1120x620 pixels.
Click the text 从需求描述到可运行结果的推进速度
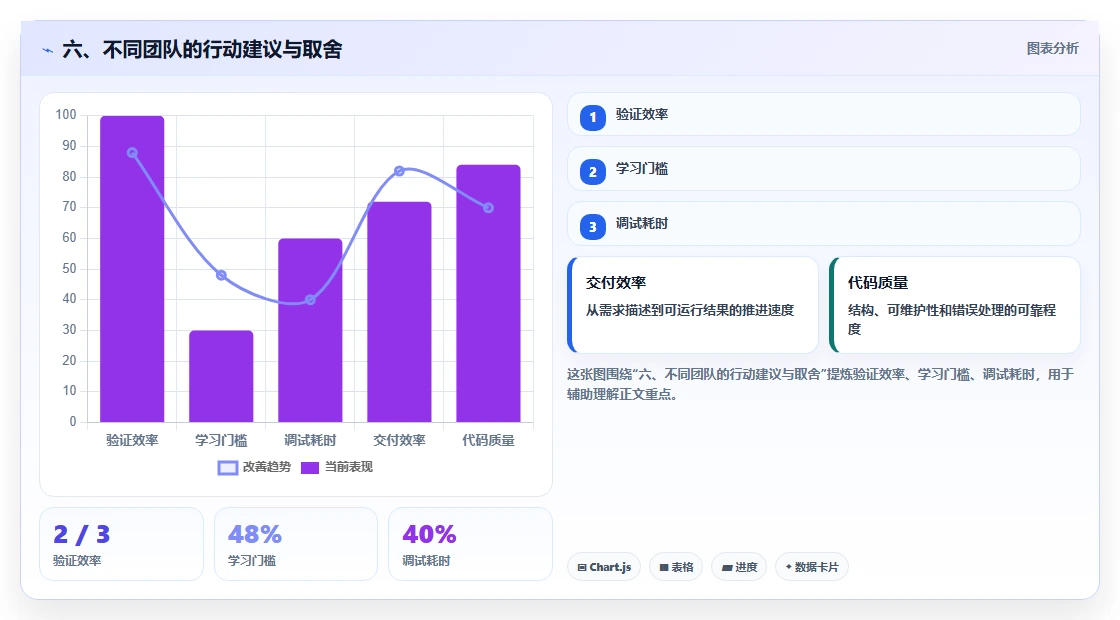(x=690, y=310)
